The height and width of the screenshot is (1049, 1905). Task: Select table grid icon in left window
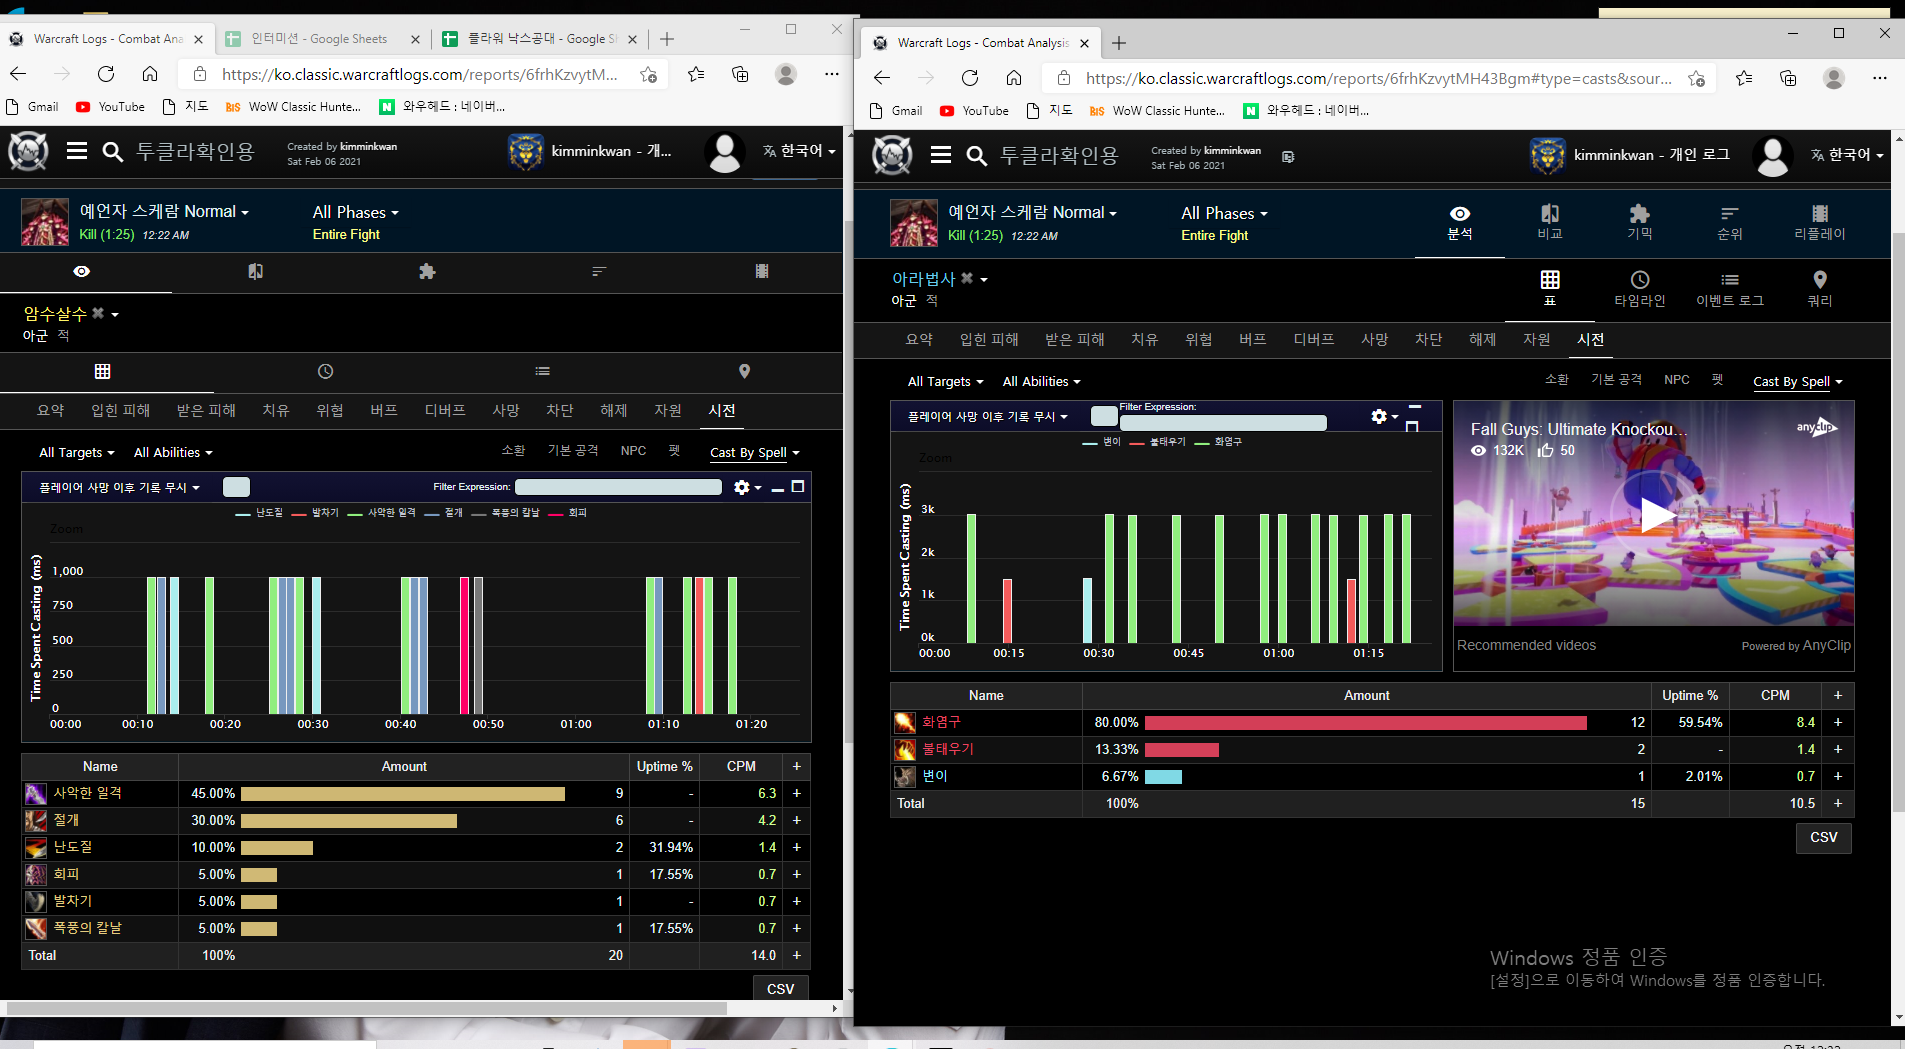tap(102, 371)
